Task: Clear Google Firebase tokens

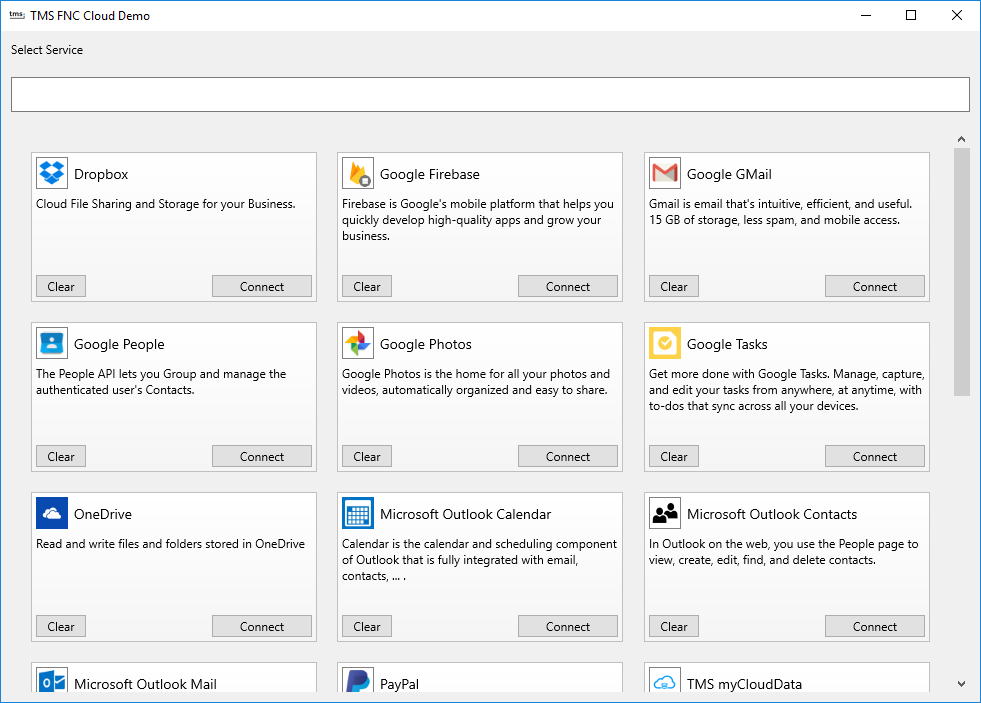Action: (367, 286)
